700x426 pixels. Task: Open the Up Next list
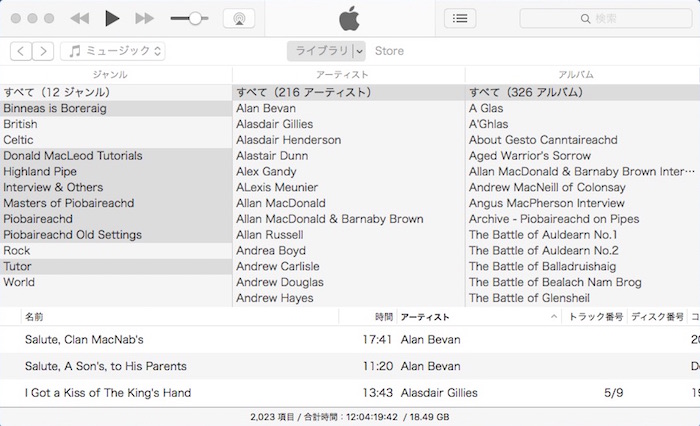pyautogui.click(x=459, y=18)
